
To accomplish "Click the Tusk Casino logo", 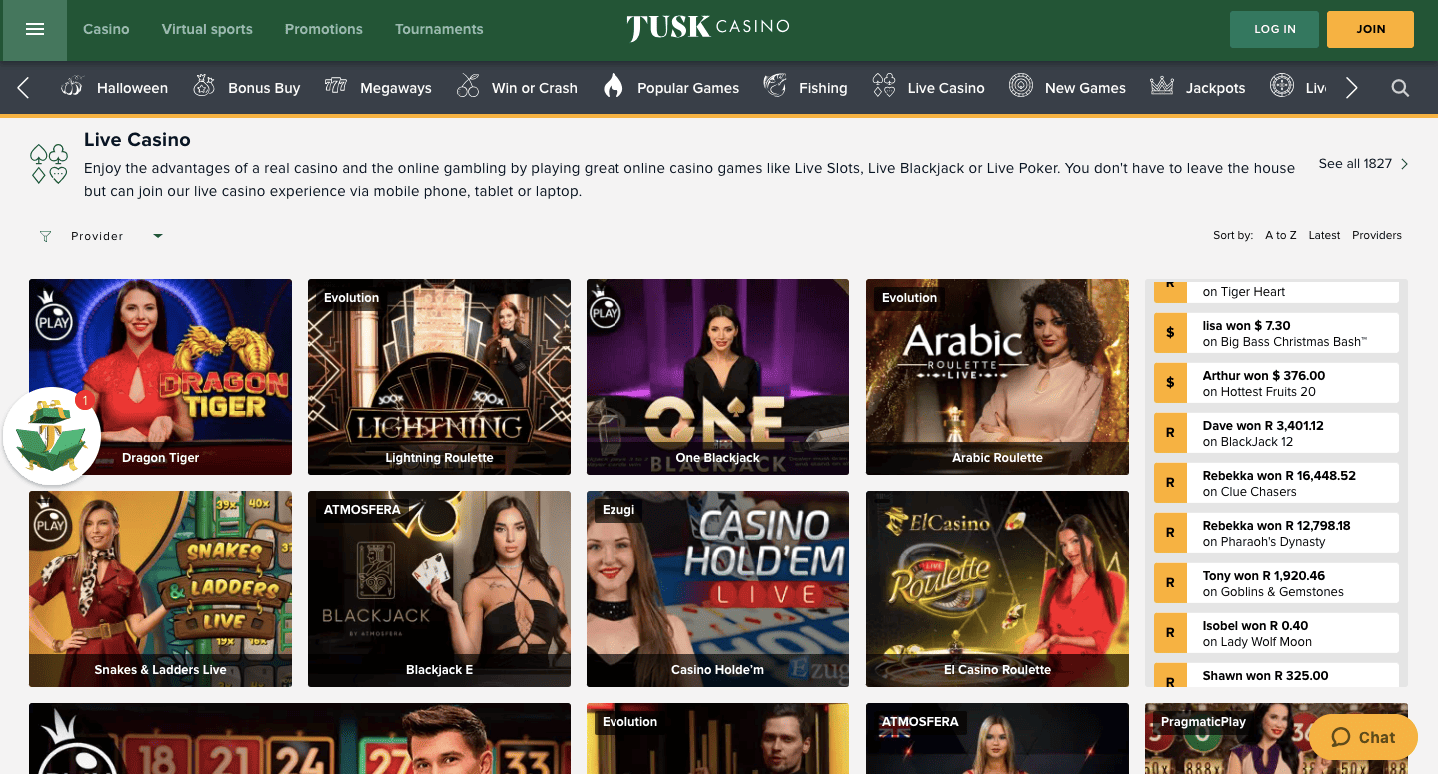I will [x=708, y=28].
